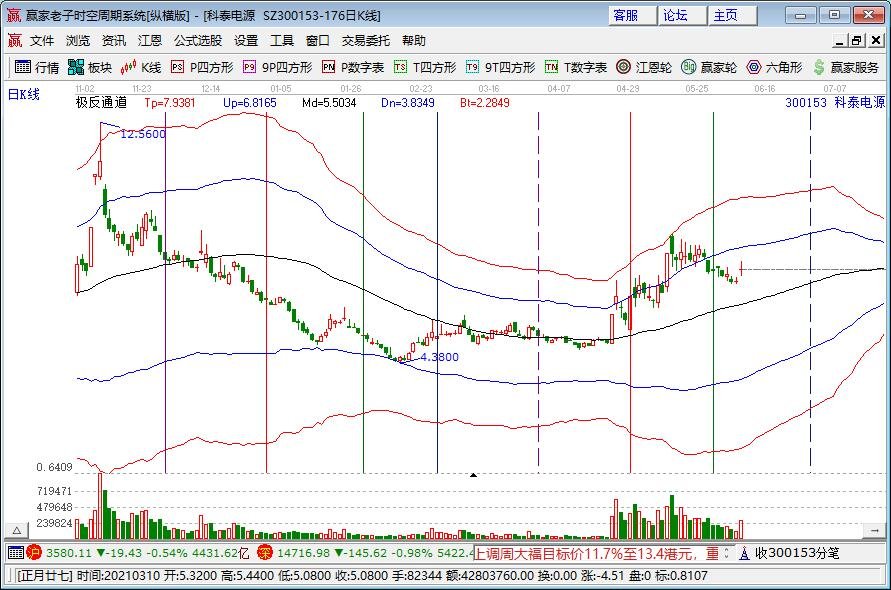Click the Up=6.8165 indicator value

pos(249,103)
